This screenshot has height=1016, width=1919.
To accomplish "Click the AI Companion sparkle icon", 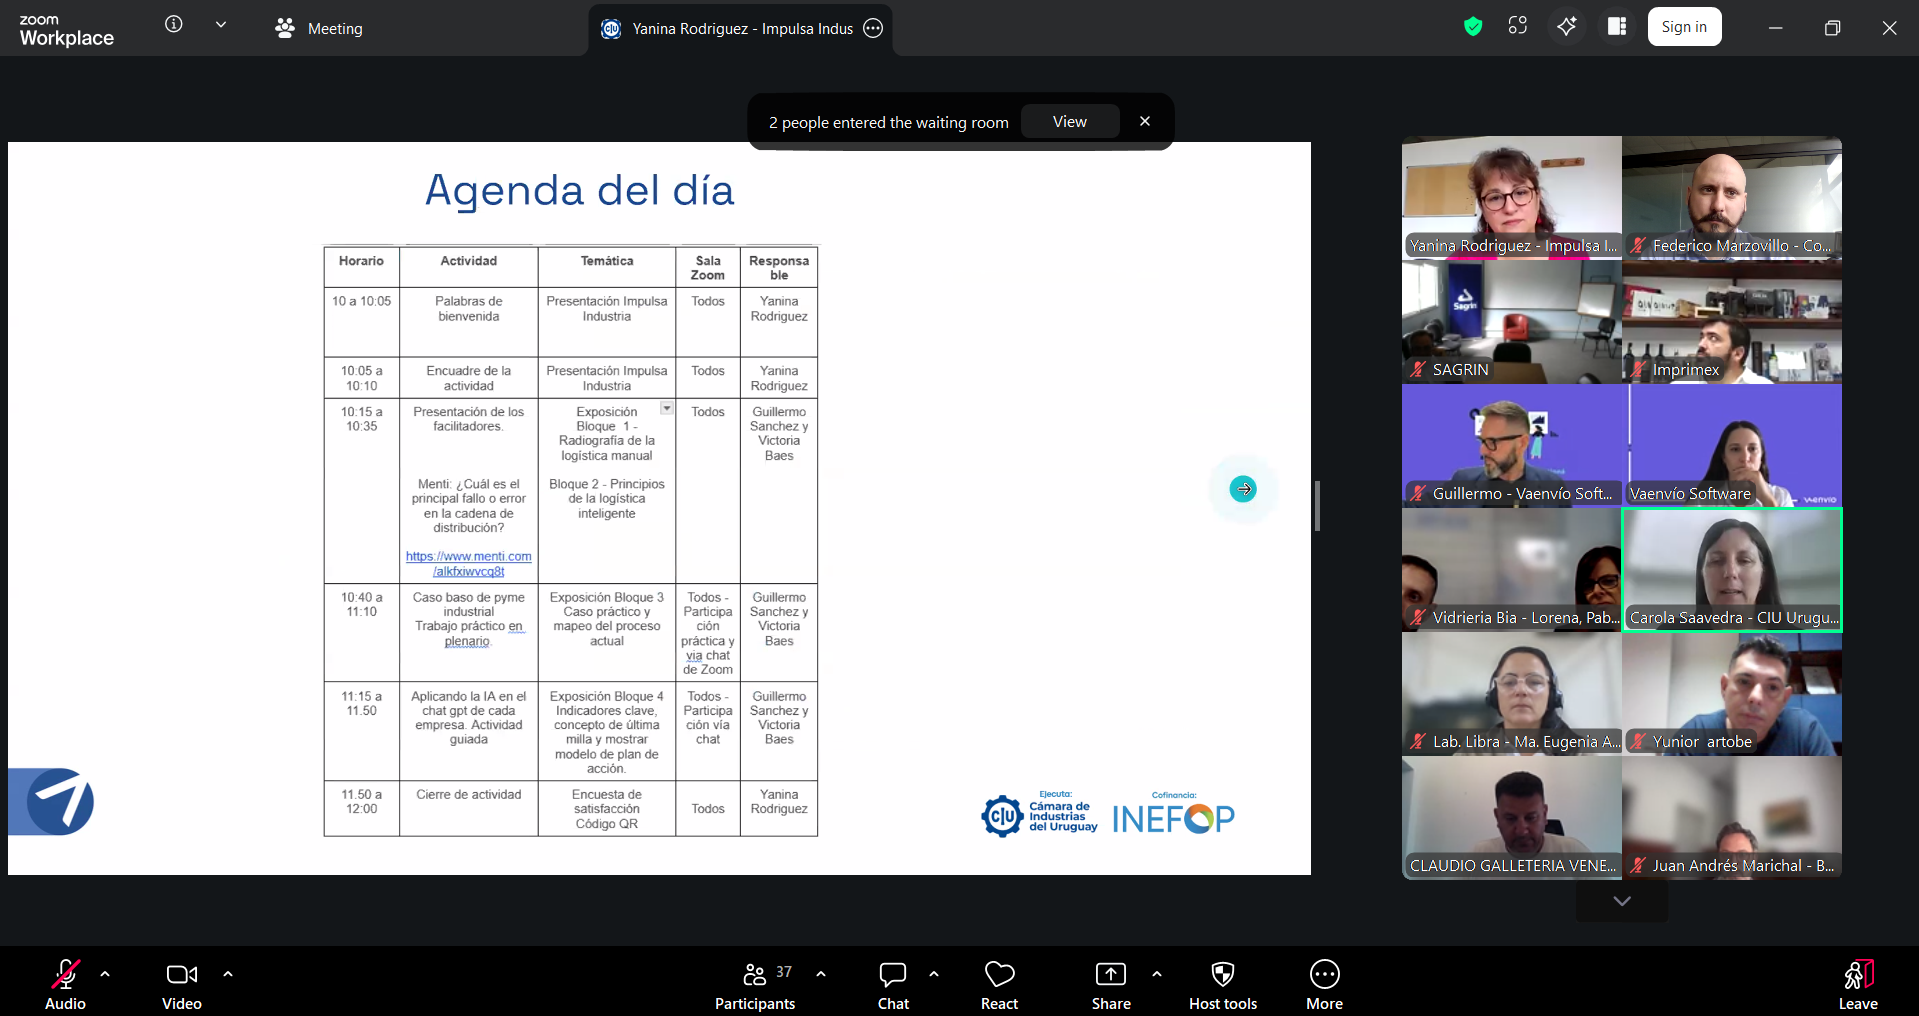I will tap(1566, 27).
